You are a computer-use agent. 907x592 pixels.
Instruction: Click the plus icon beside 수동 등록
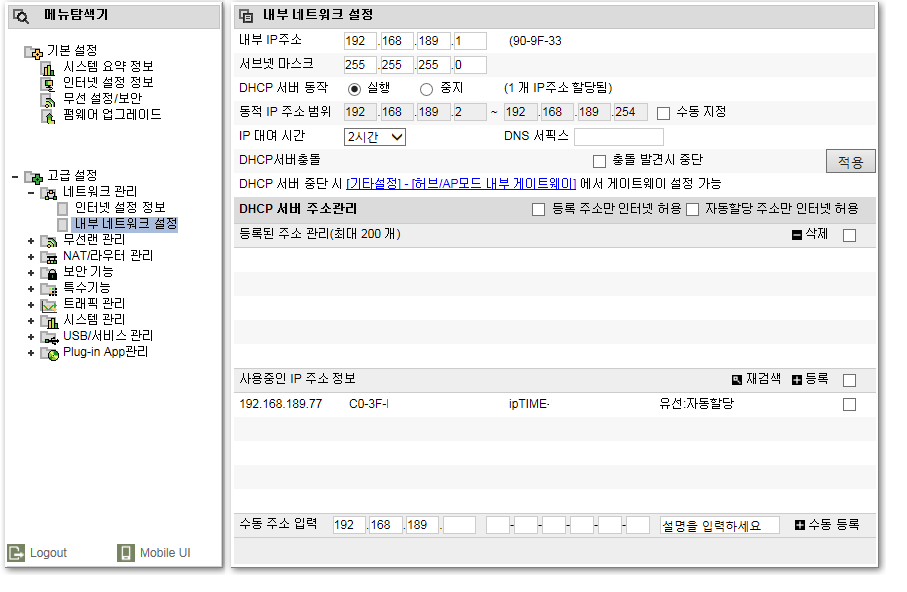tap(799, 525)
